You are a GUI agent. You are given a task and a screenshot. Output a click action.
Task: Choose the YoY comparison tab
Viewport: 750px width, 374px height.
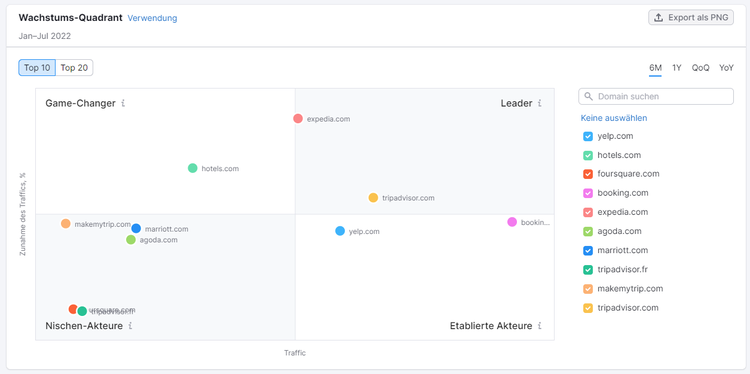click(x=726, y=67)
